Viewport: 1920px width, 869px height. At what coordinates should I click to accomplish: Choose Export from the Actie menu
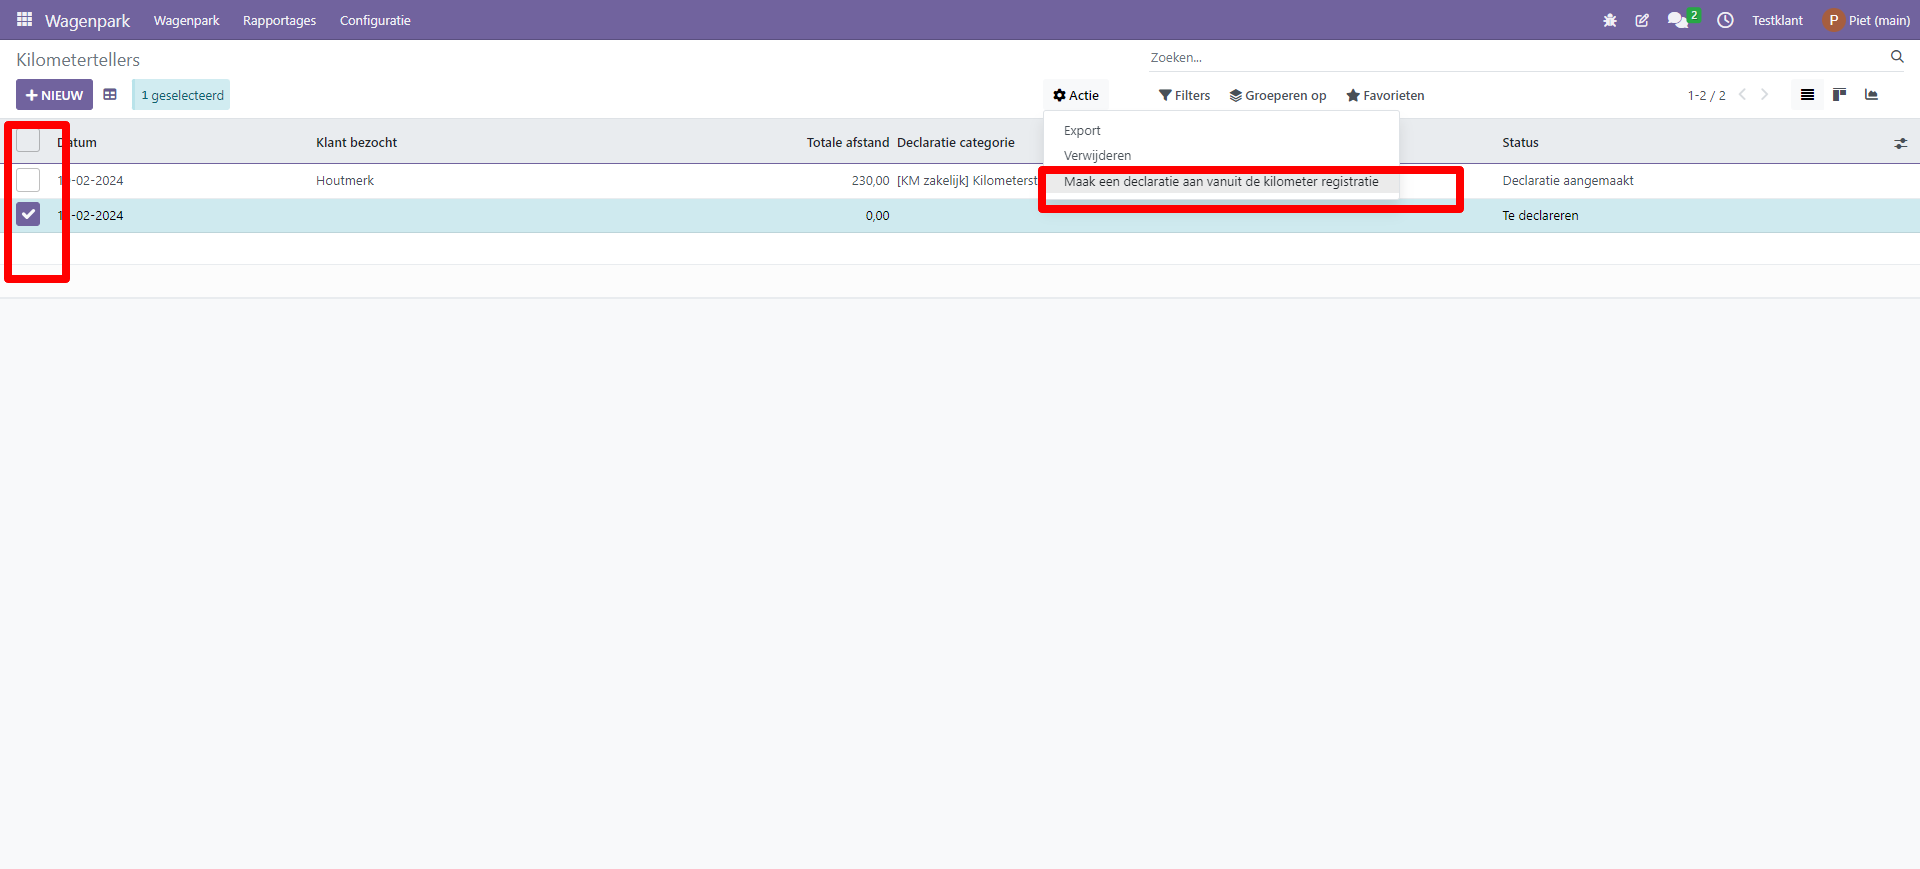point(1082,131)
